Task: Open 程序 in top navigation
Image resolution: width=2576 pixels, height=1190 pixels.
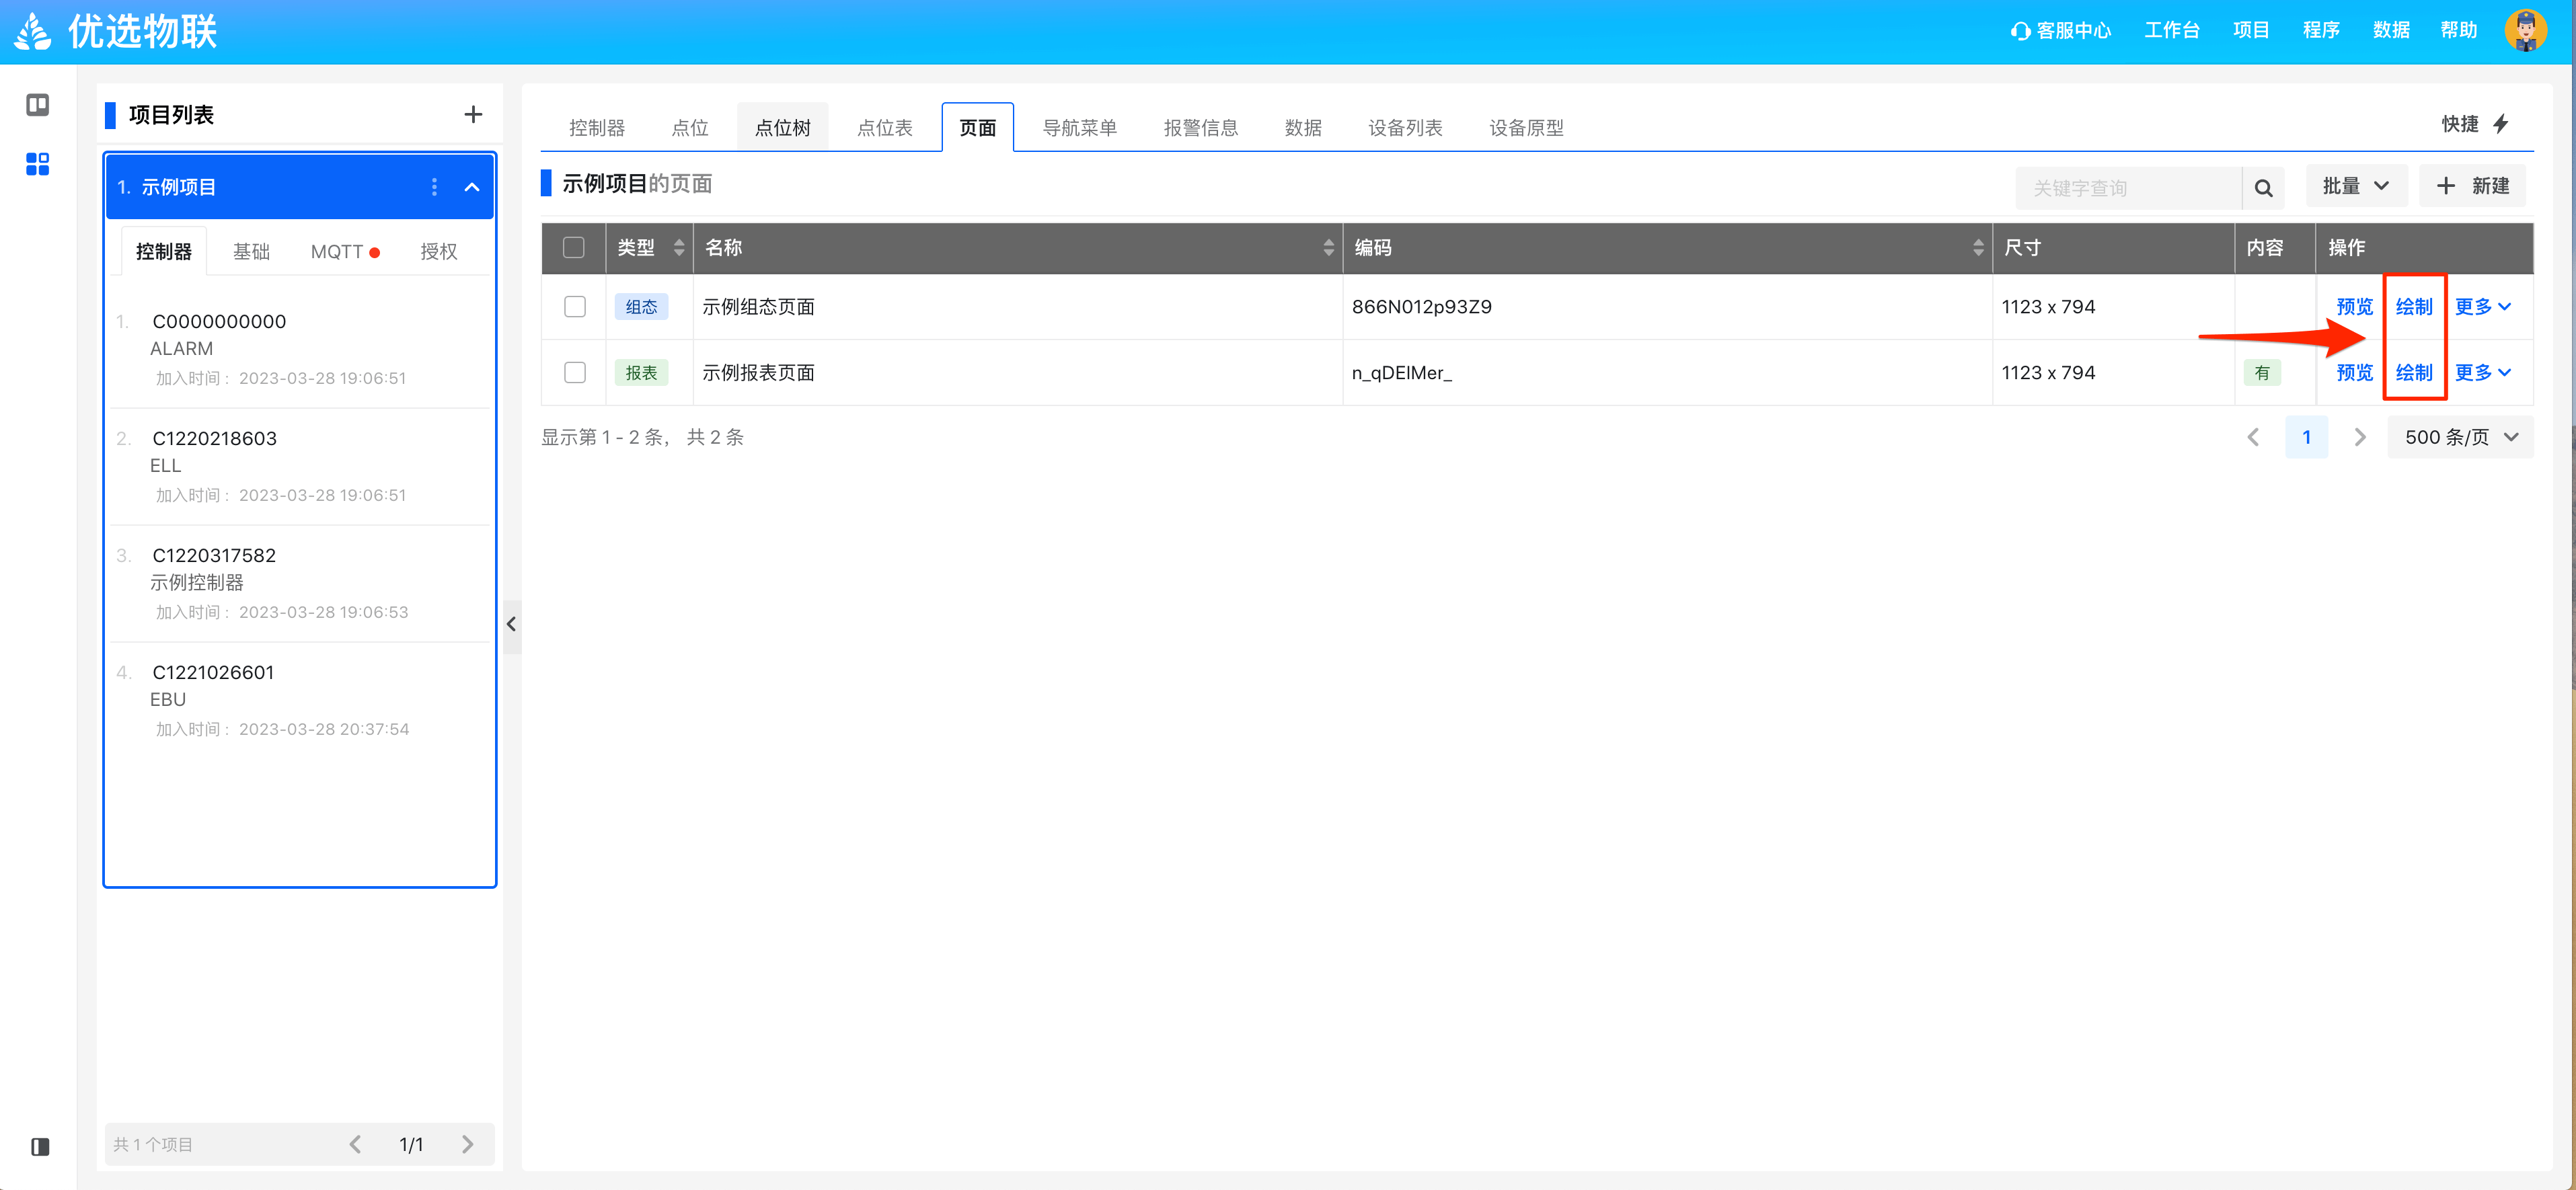Action: click(2321, 31)
